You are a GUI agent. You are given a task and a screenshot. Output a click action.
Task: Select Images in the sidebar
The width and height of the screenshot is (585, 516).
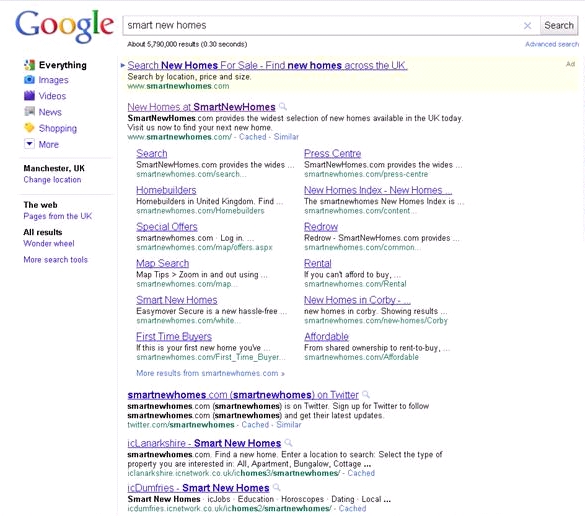53,80
